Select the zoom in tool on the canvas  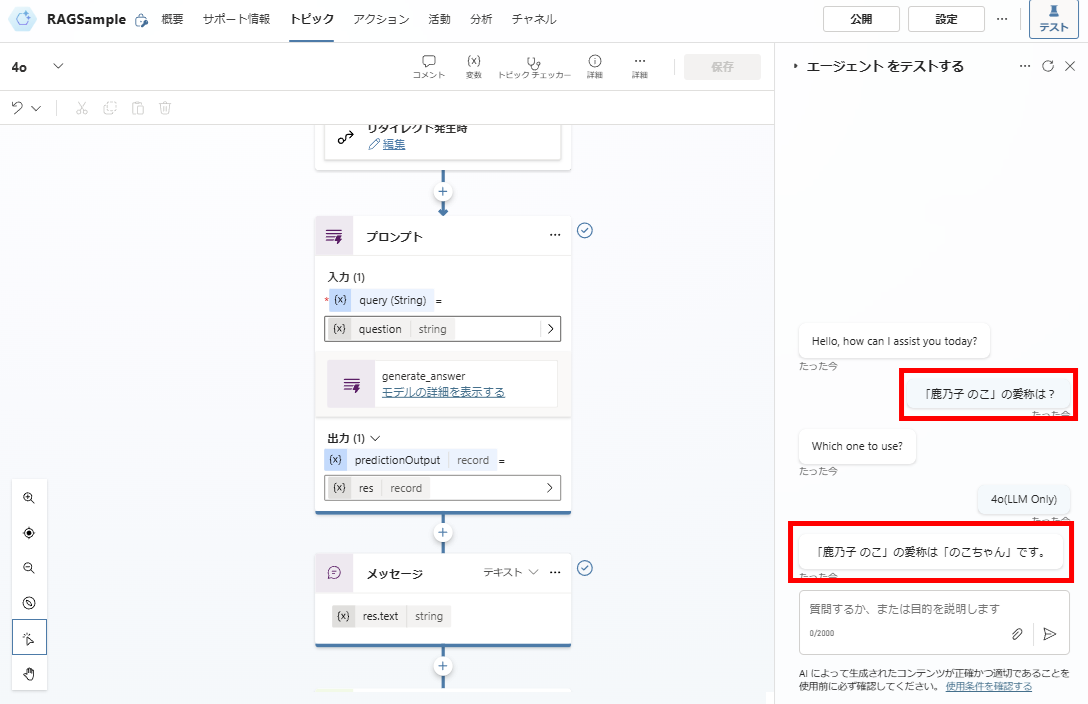tap(29, 497)
